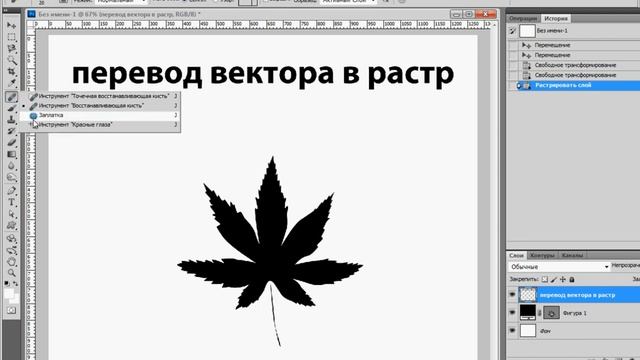
Task: Switch to the История tab
Action: coord(556,18)
